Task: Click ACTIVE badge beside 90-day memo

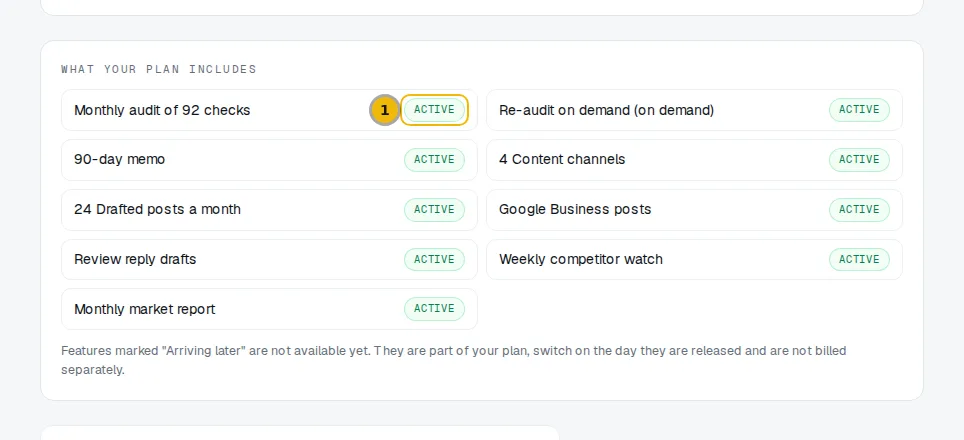Action: pos(434,160)
